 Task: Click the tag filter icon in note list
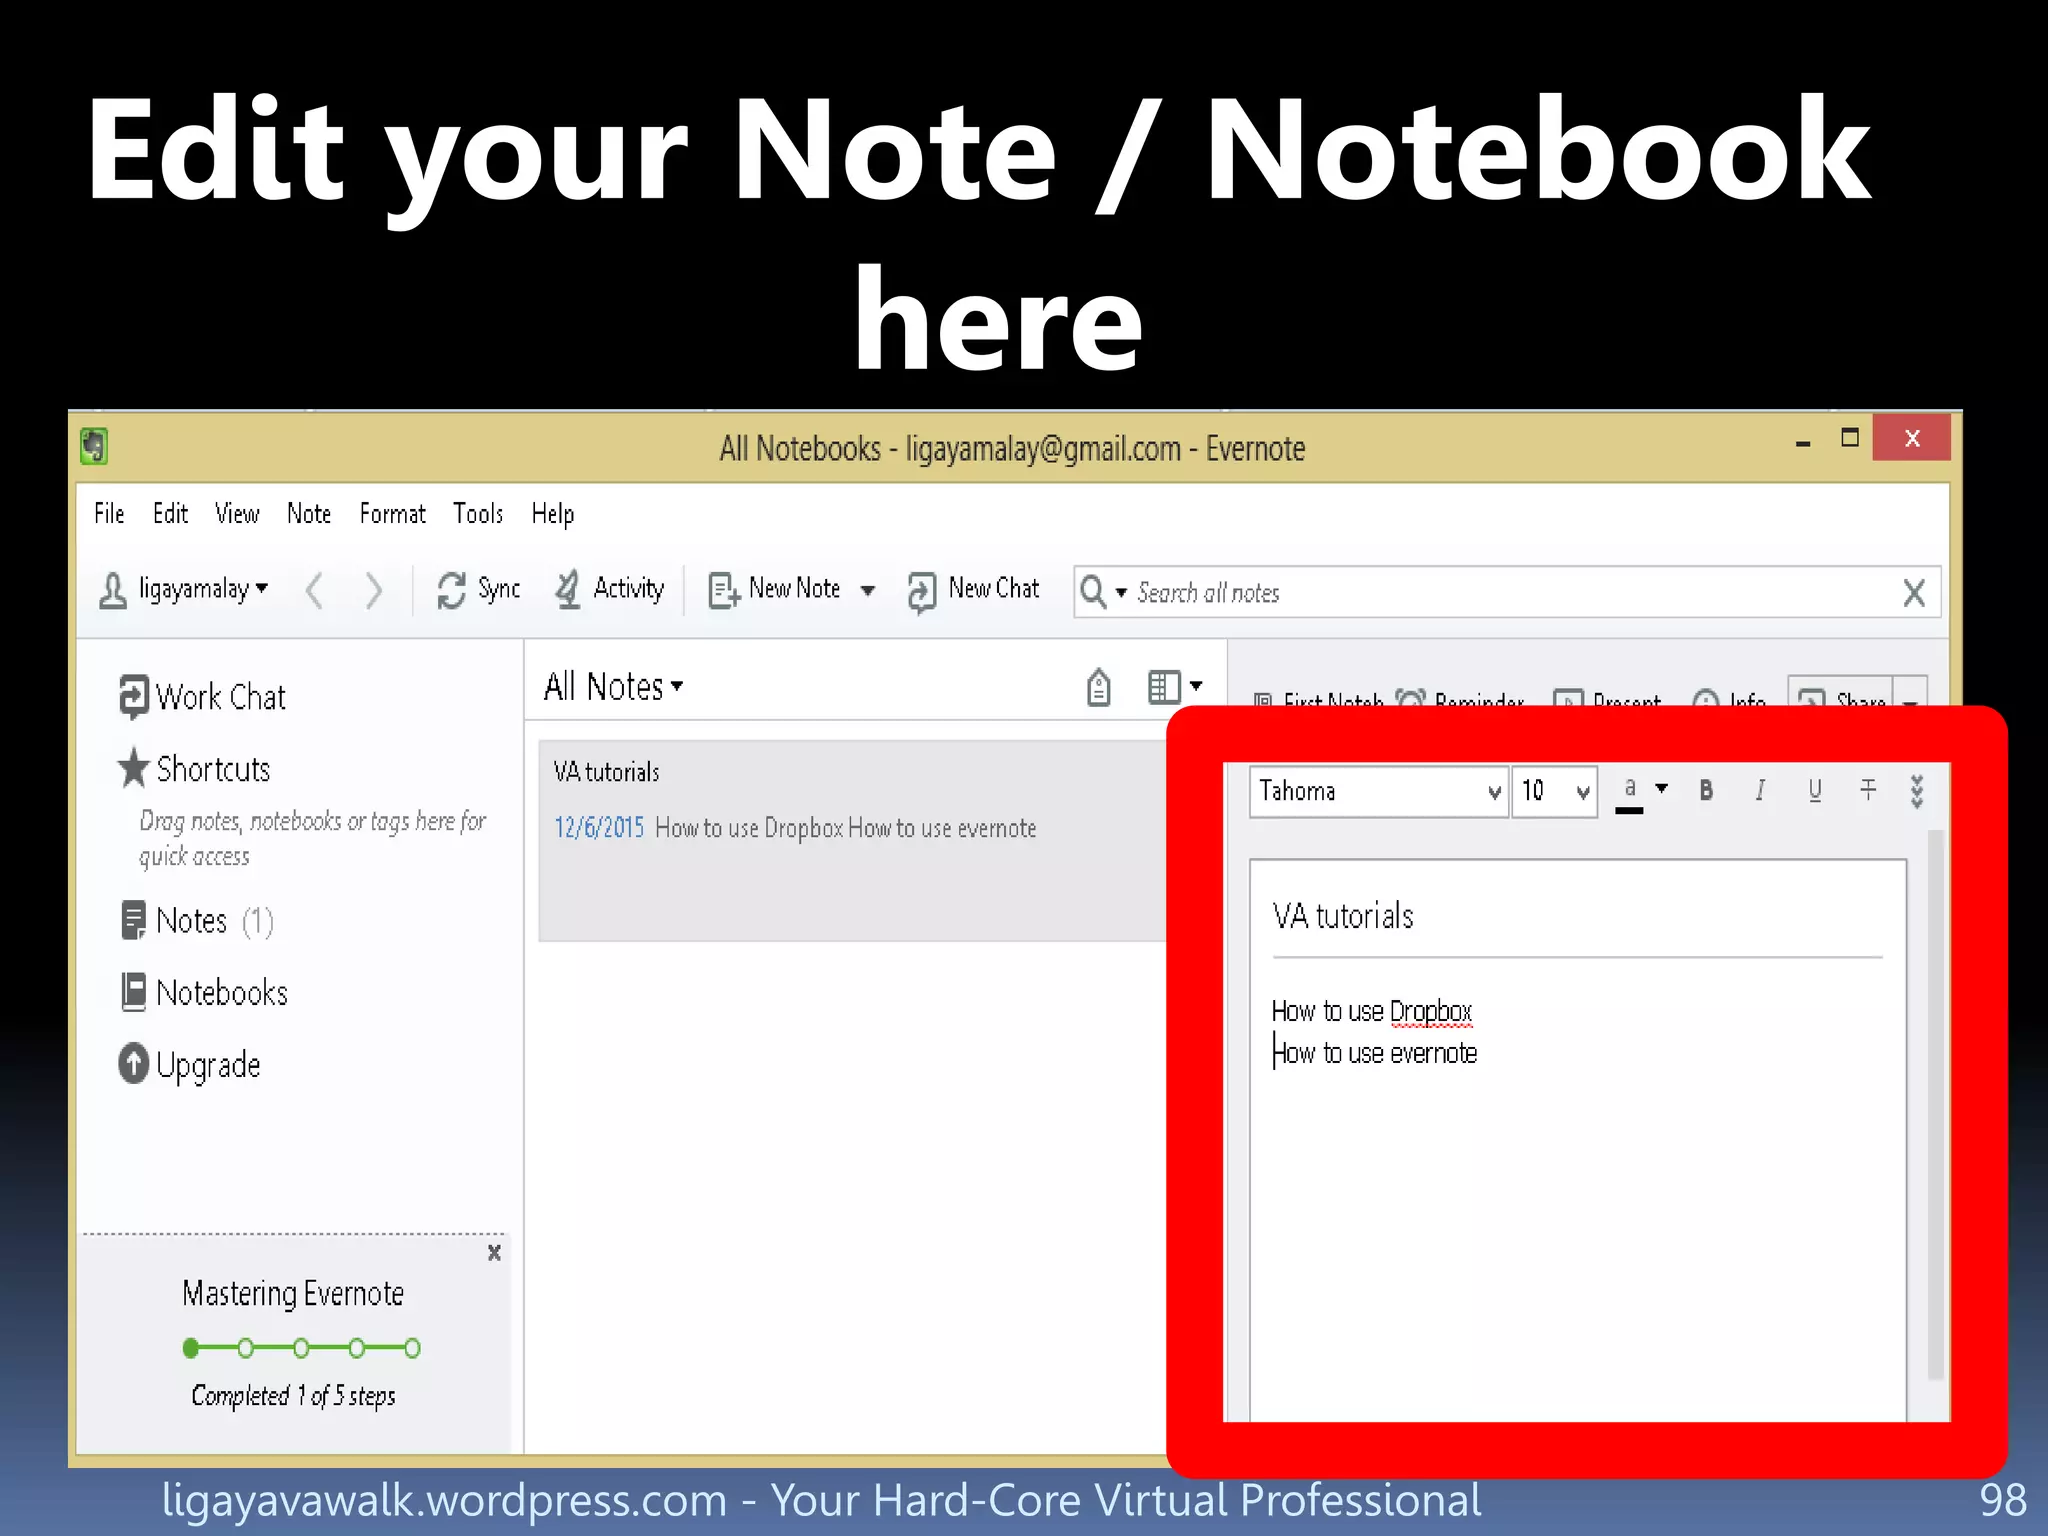click(1098, 688)
